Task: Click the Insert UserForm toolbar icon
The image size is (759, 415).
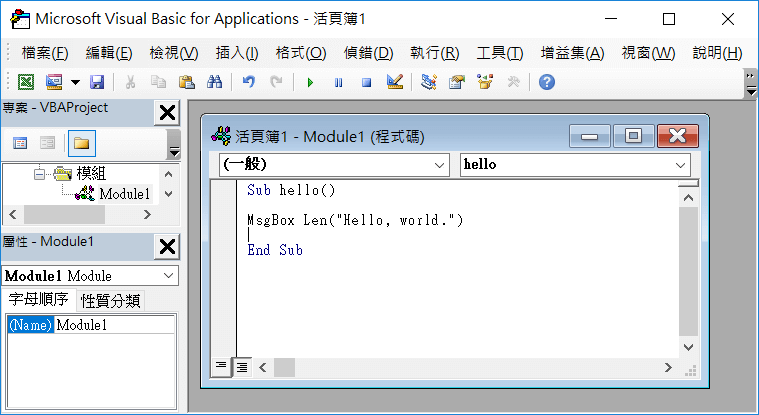Action: click(x=54, y=82)
